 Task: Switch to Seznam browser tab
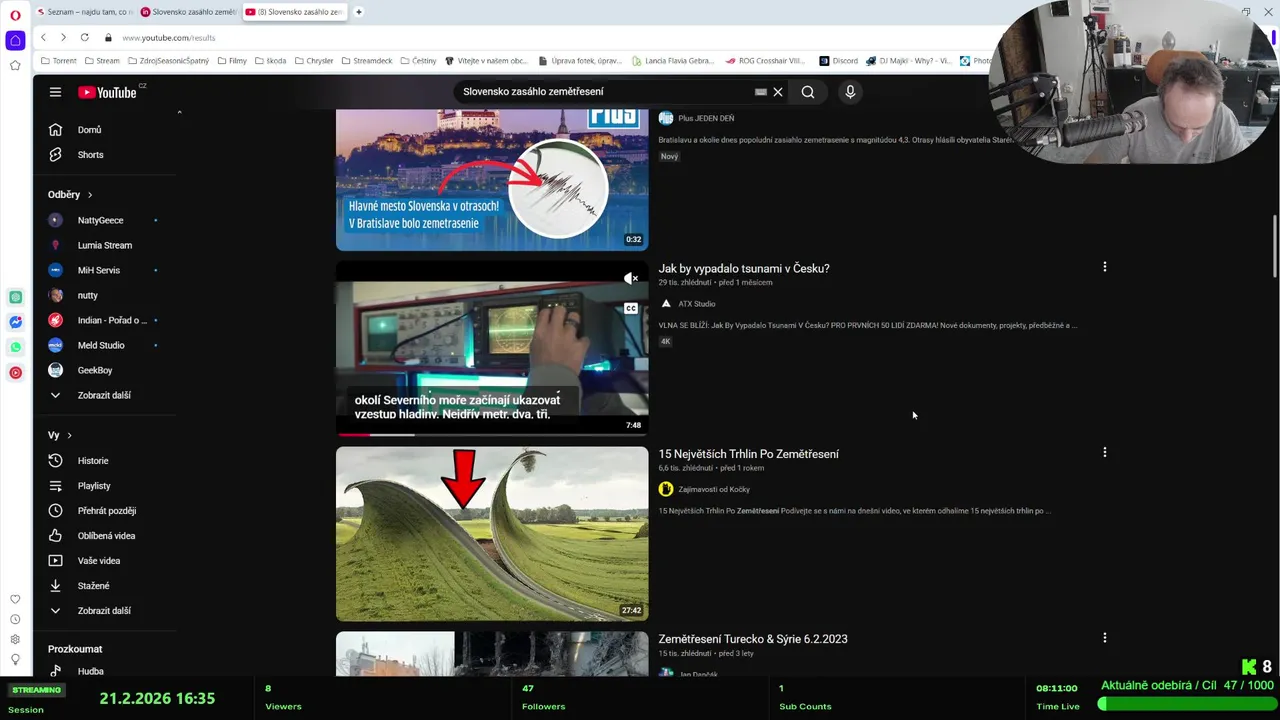tap(84, 12)
